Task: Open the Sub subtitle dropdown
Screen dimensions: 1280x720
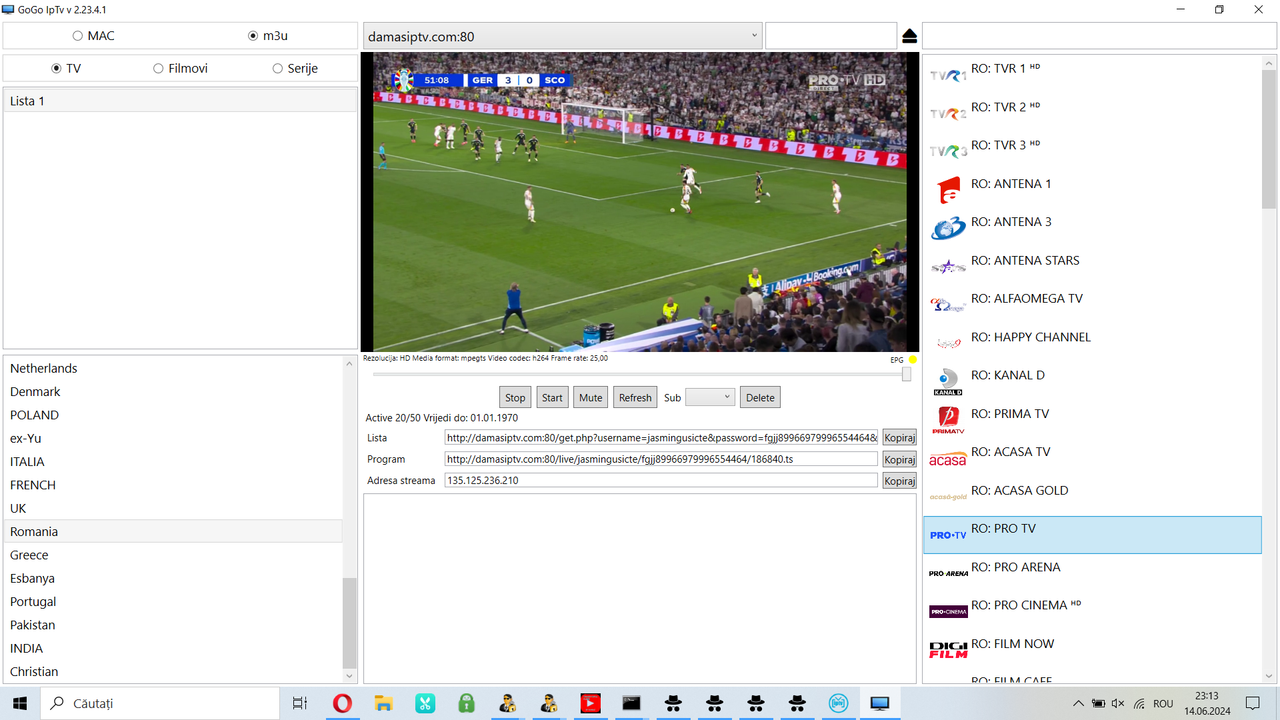Action: coord(710,397)
